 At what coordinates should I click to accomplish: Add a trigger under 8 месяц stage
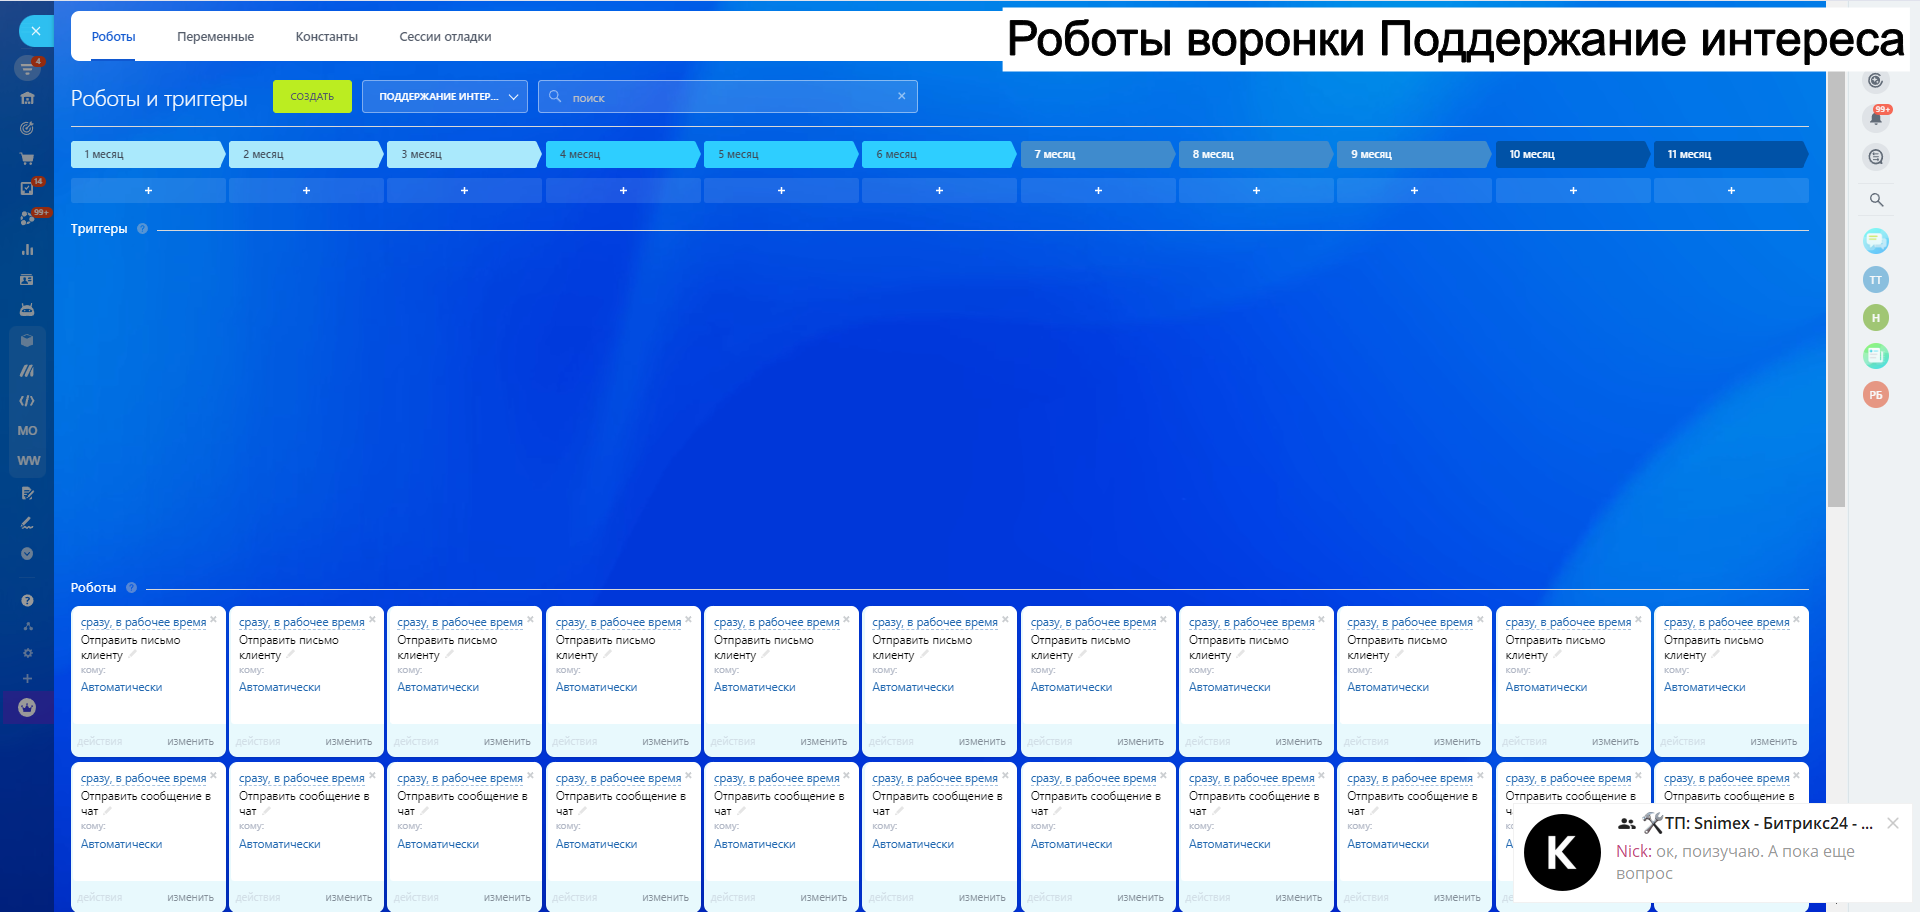click(x=1256, y=190)
